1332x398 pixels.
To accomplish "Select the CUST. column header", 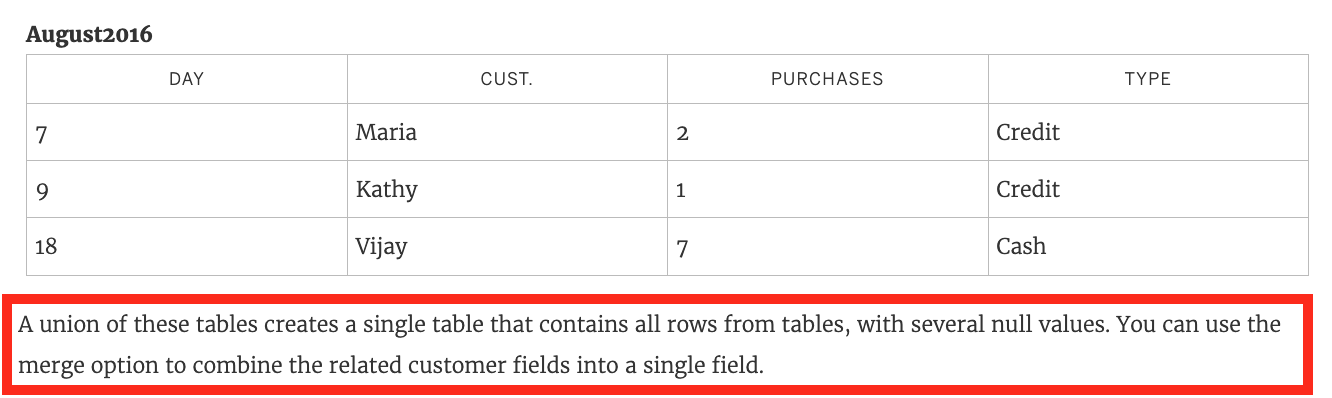I will (507, 79).
